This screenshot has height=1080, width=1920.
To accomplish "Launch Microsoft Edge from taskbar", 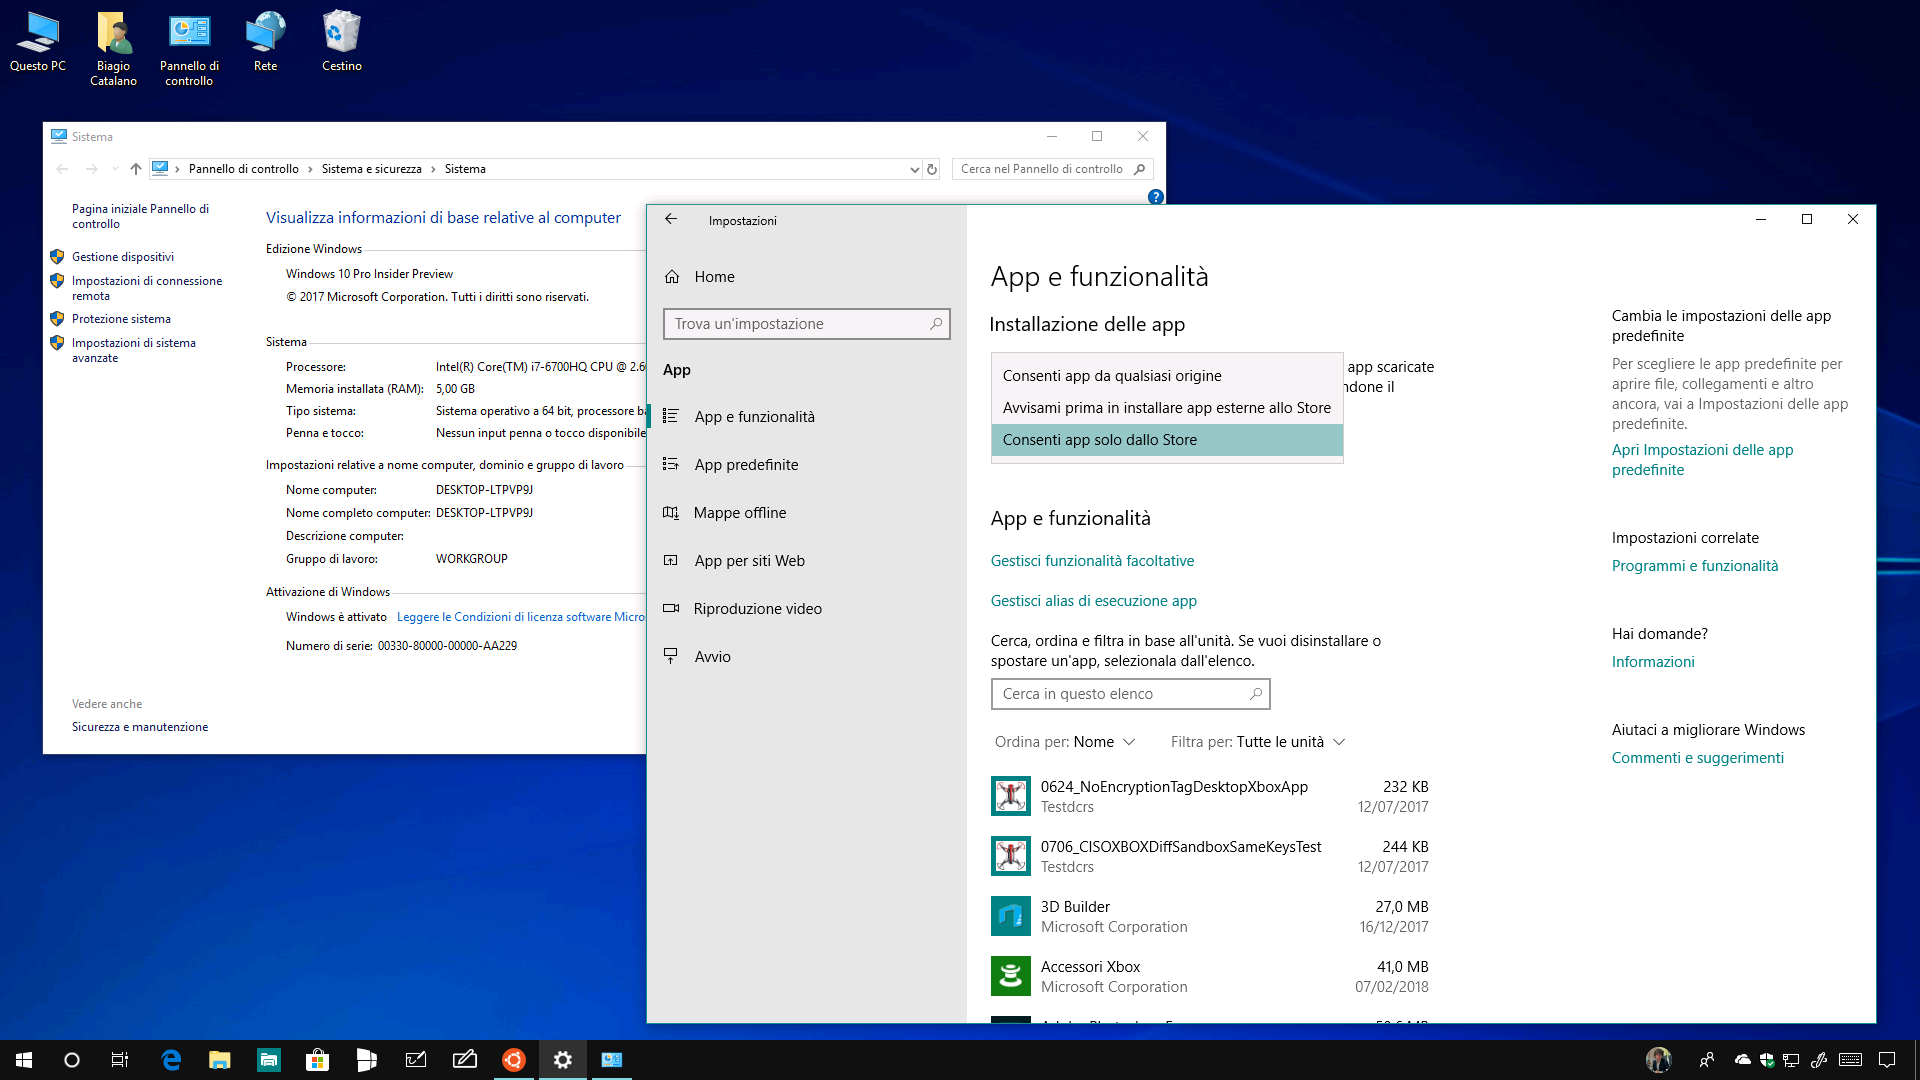I will pos(171,1060).
